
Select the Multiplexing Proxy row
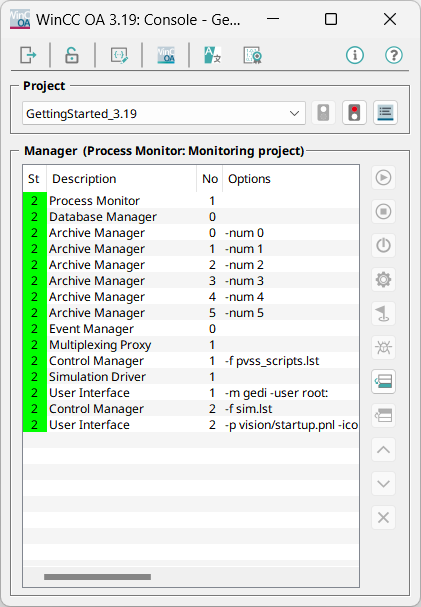(x=191, y=345)
